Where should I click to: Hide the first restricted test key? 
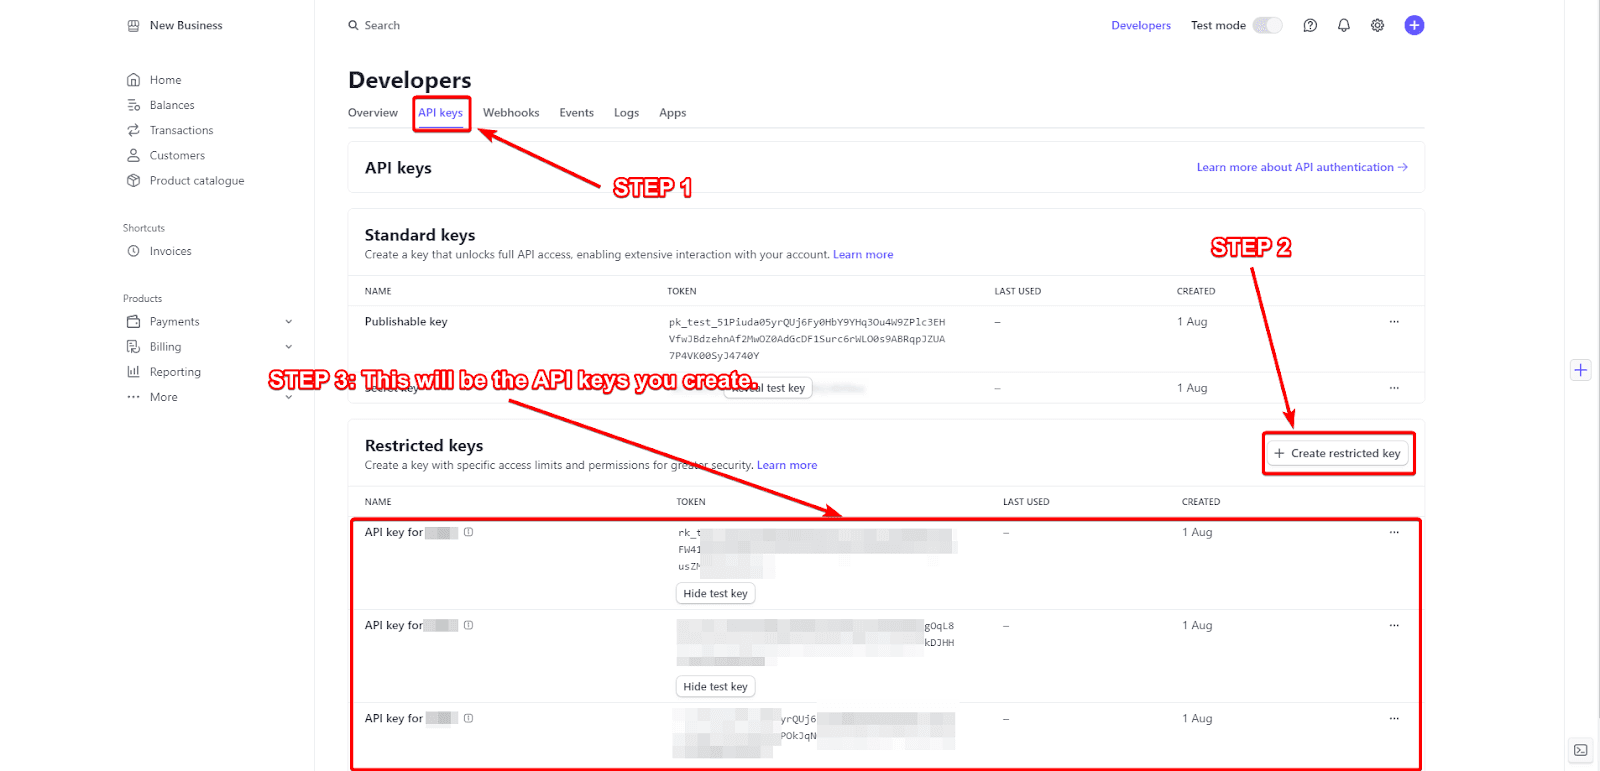point(715,594)
